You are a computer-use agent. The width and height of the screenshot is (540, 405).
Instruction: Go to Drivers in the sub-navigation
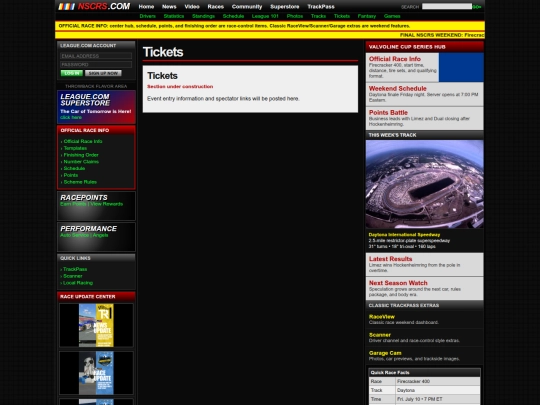click(x=148, y=16)
